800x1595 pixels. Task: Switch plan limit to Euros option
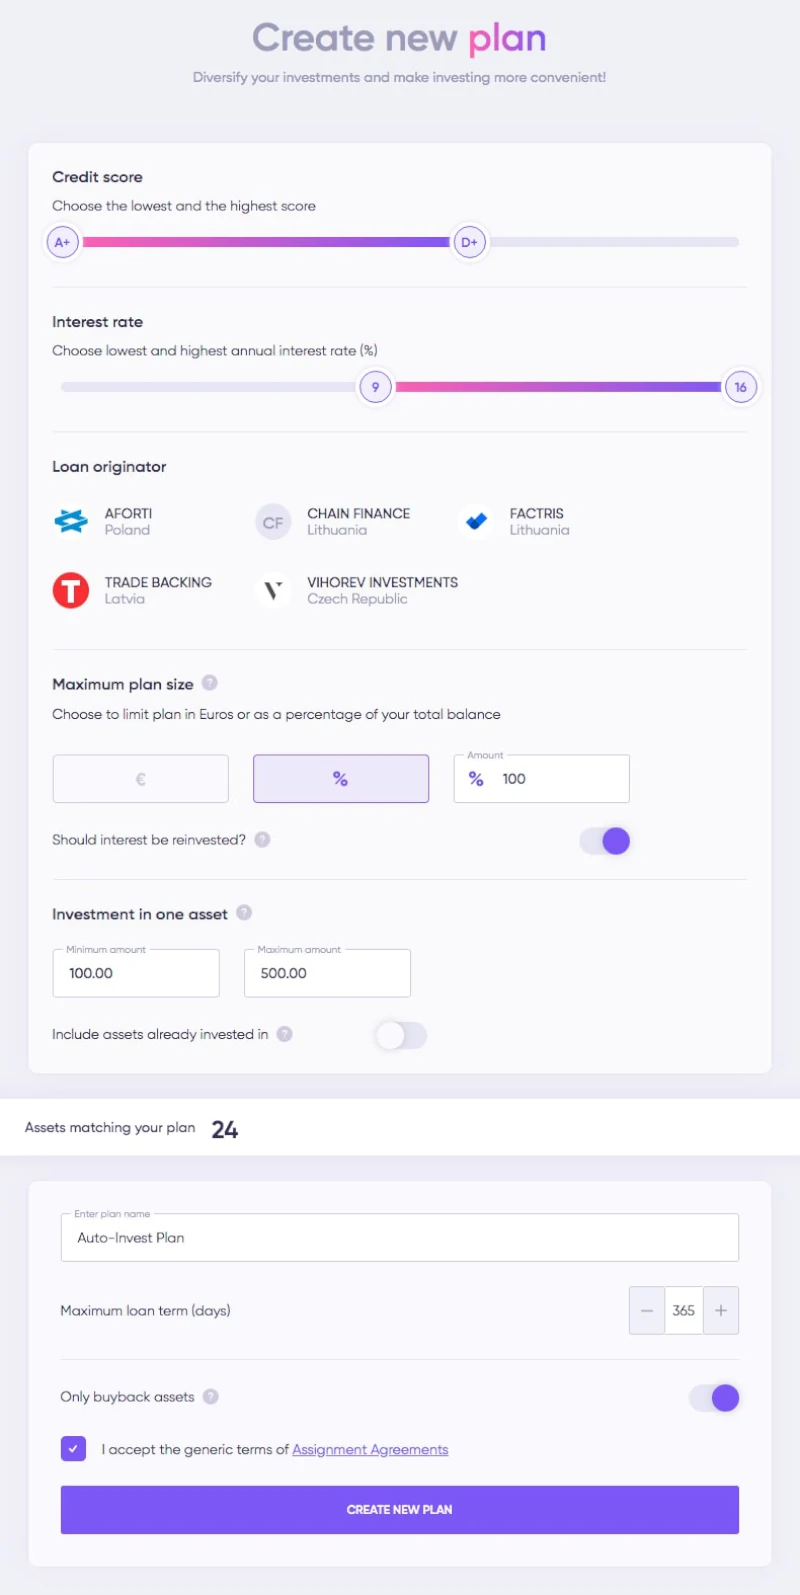click(x=141, y=779)
